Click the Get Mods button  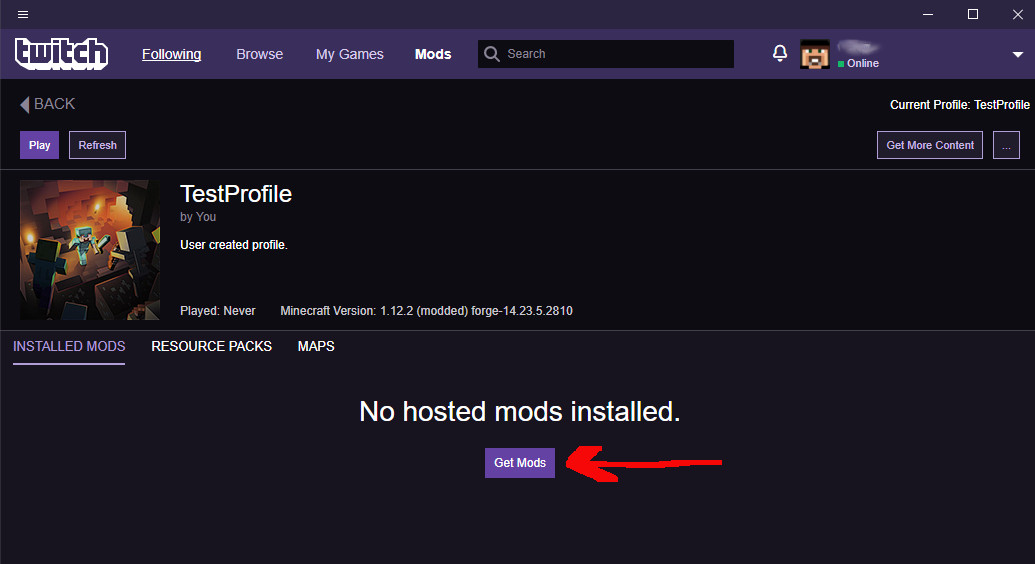[x=520, y=463]
